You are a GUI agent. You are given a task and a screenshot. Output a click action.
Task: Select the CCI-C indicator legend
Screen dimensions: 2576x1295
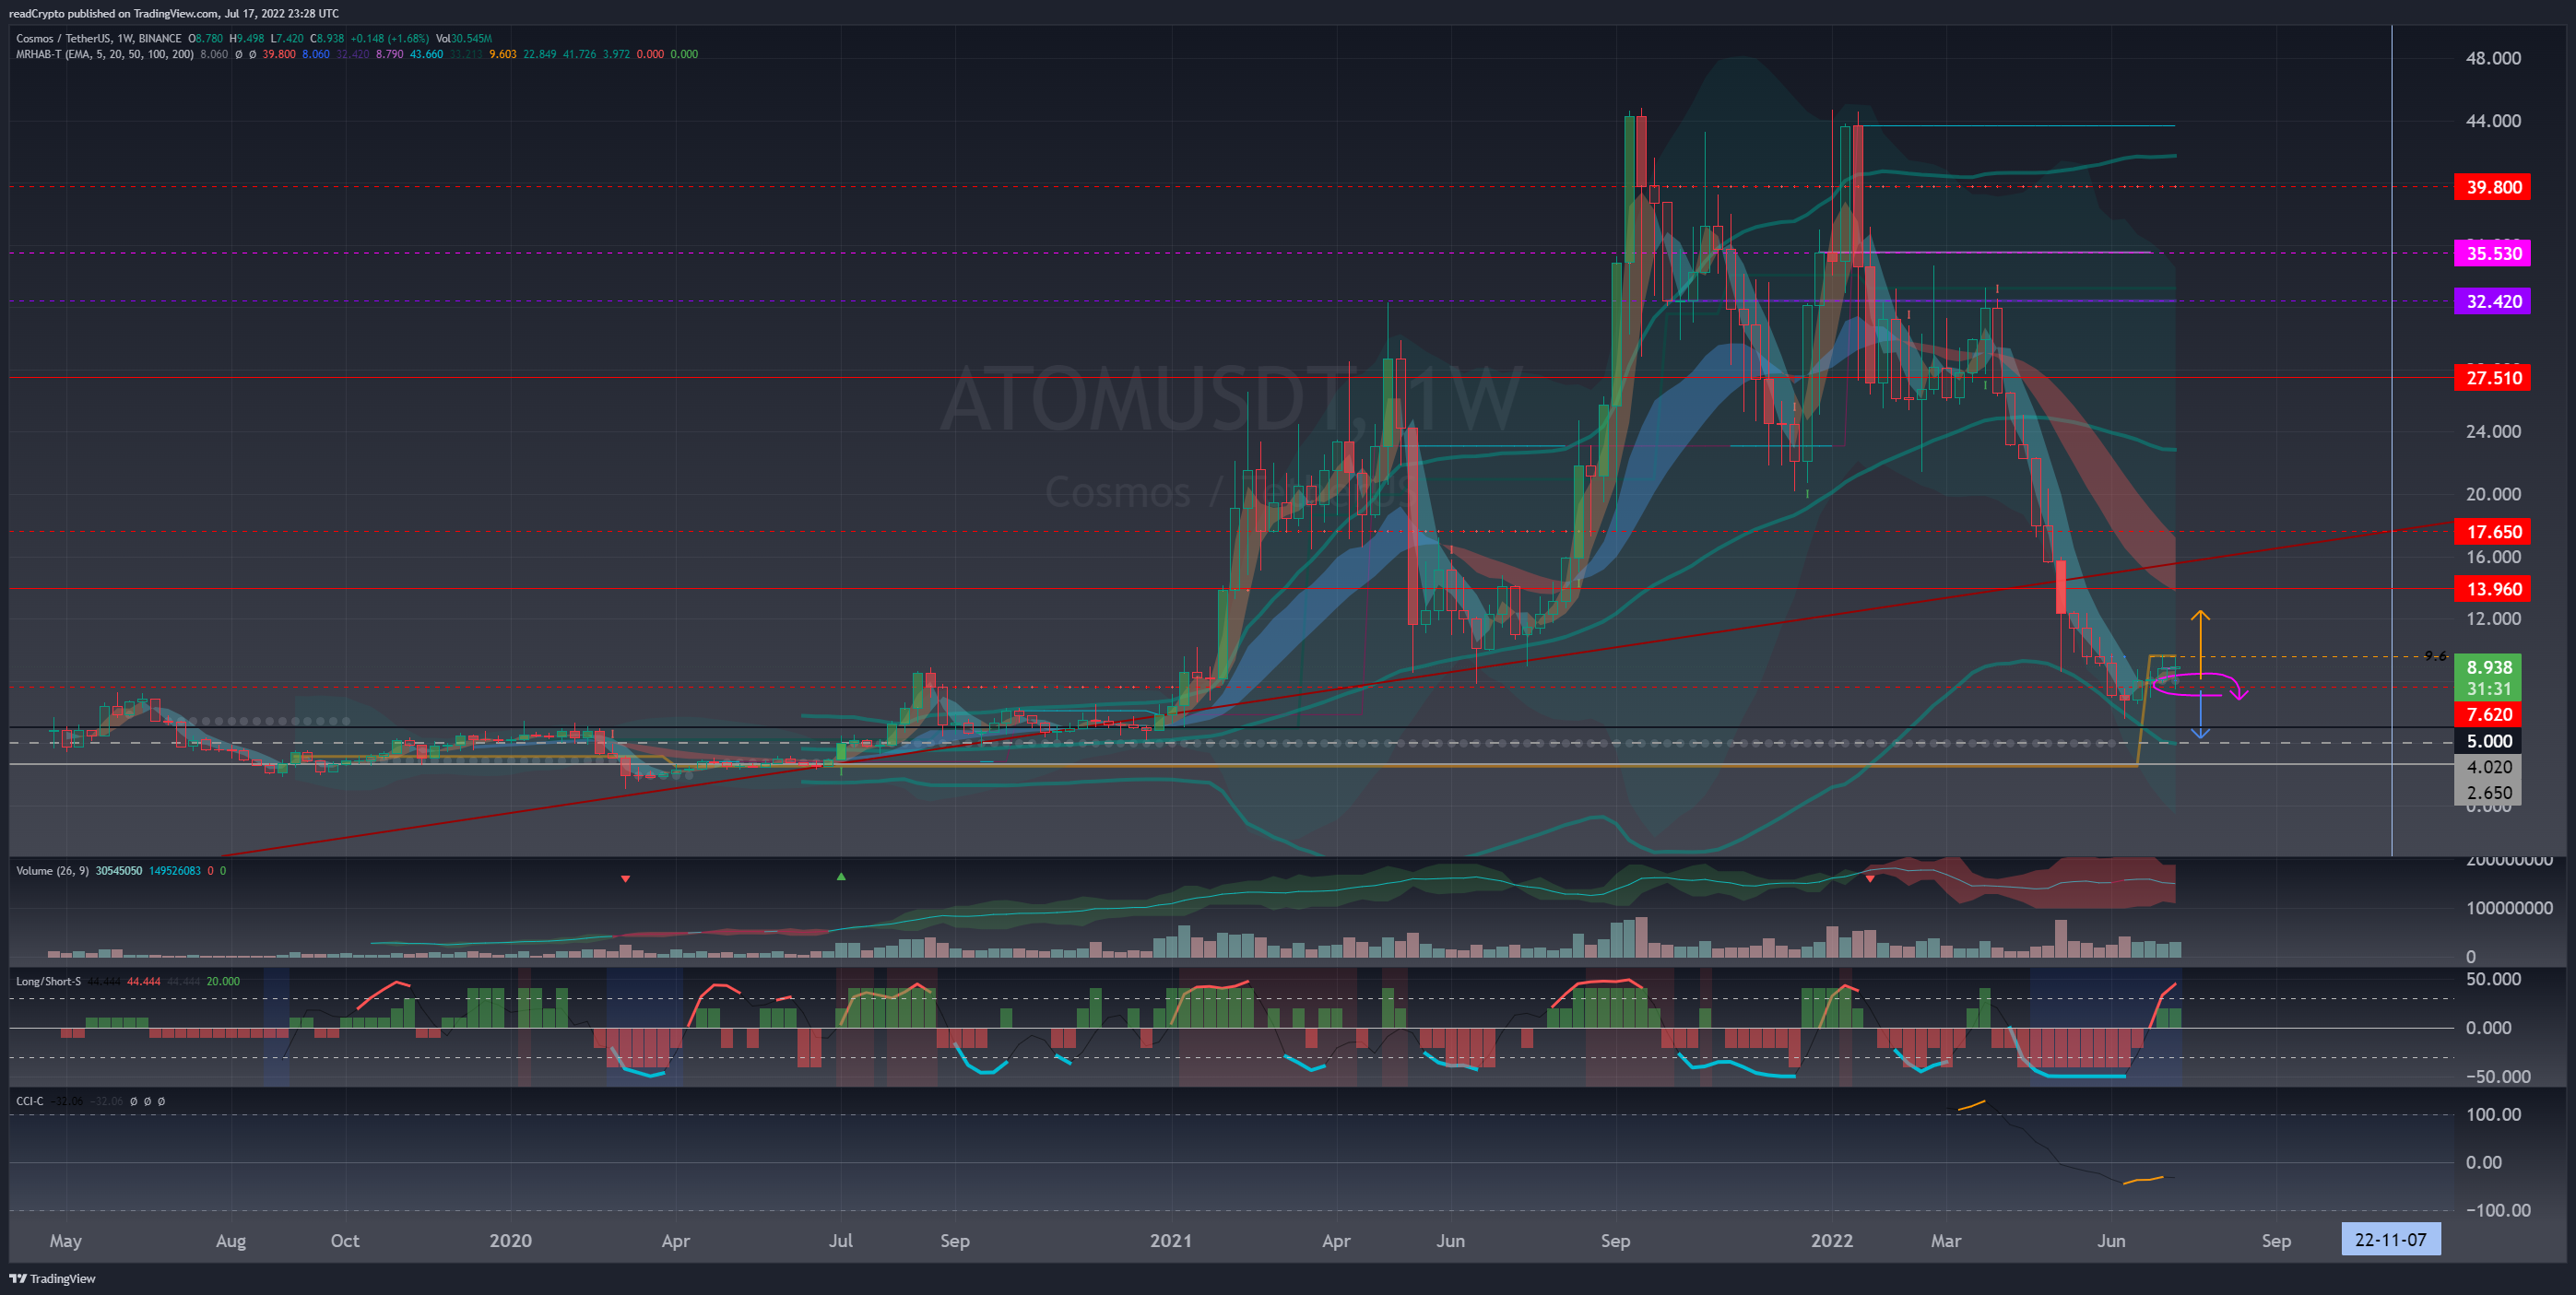[30, 1101]
